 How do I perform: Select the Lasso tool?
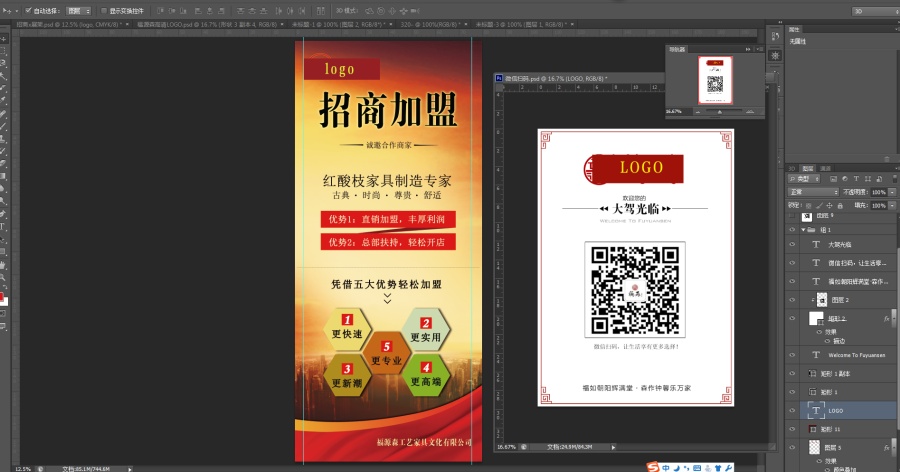[5, 63]
